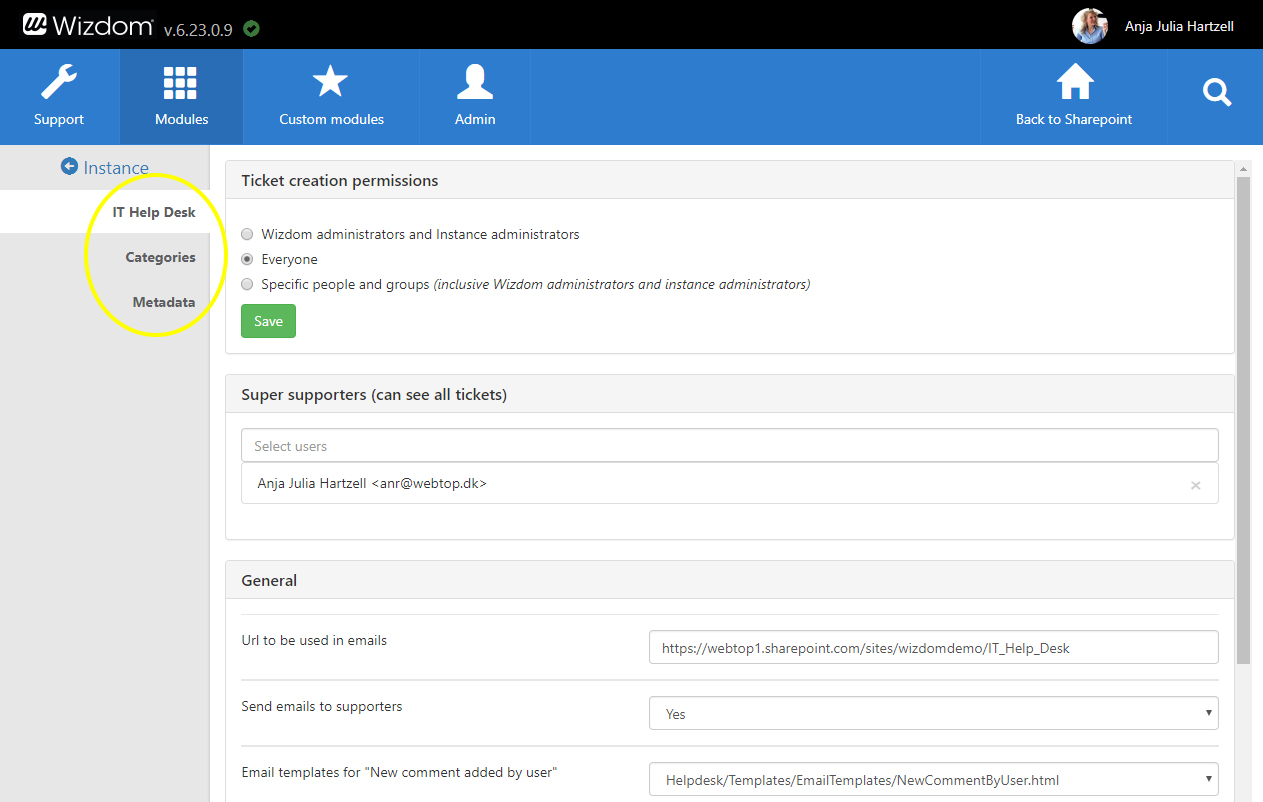Open the Support wrench icon

59,84
